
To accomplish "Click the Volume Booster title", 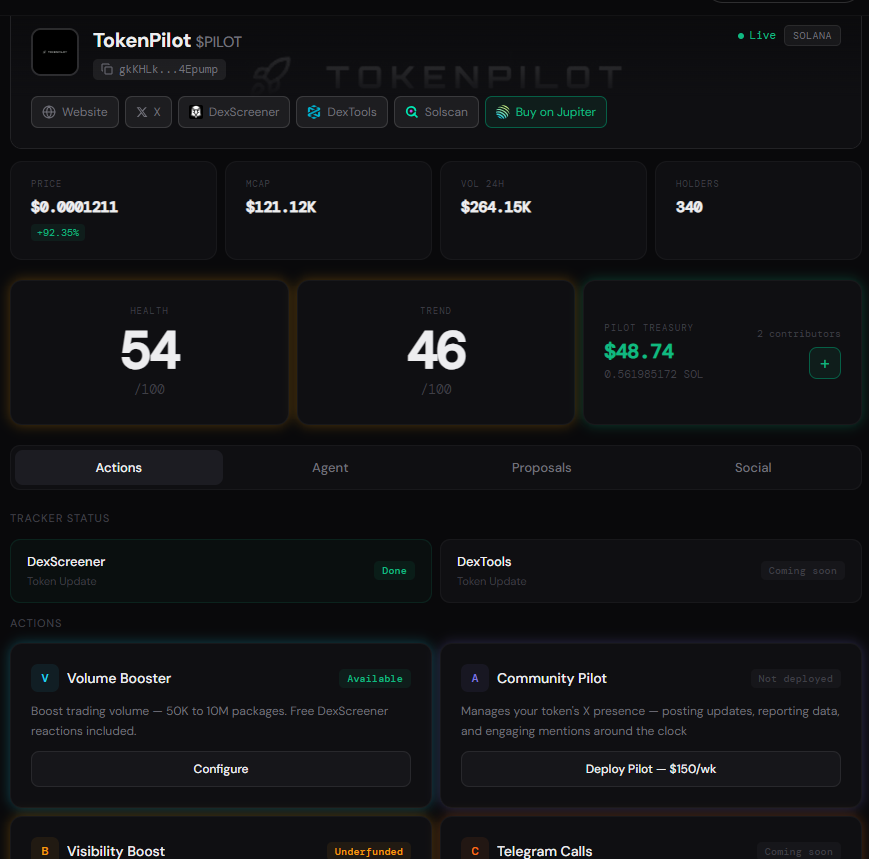I will pyautogui.click(x=119, y=678).
